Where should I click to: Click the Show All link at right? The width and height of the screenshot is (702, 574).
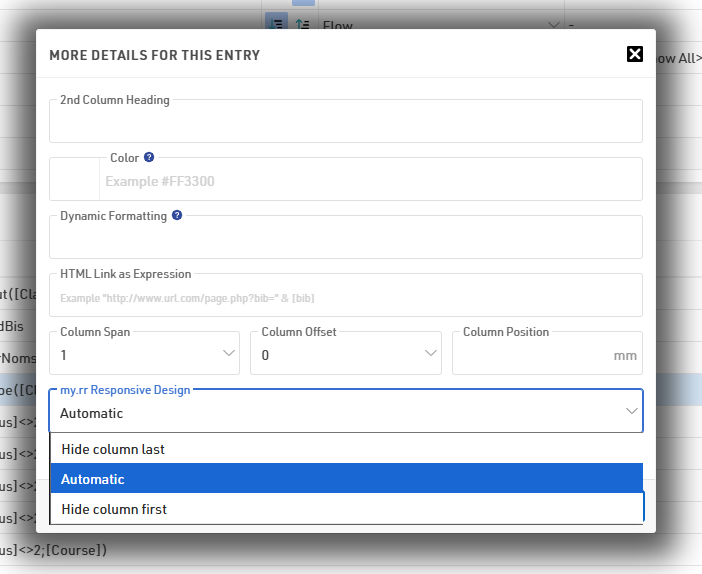click(678, 59)
